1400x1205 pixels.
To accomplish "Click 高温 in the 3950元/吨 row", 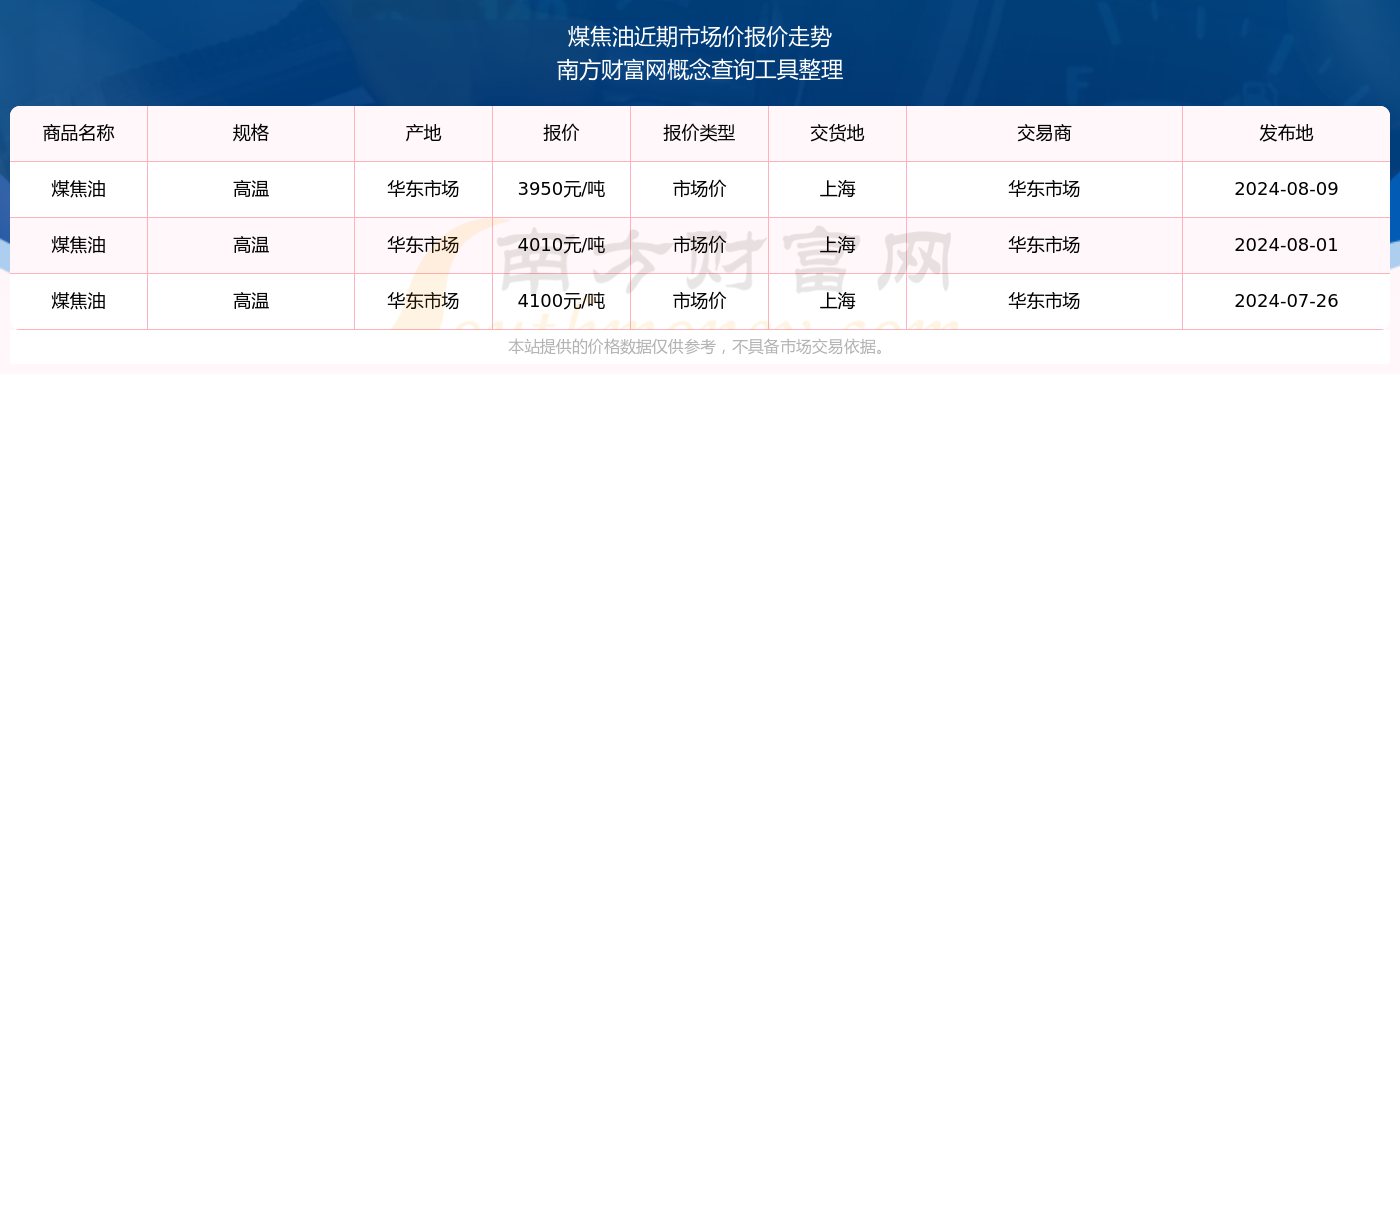I will coord(251,190).
